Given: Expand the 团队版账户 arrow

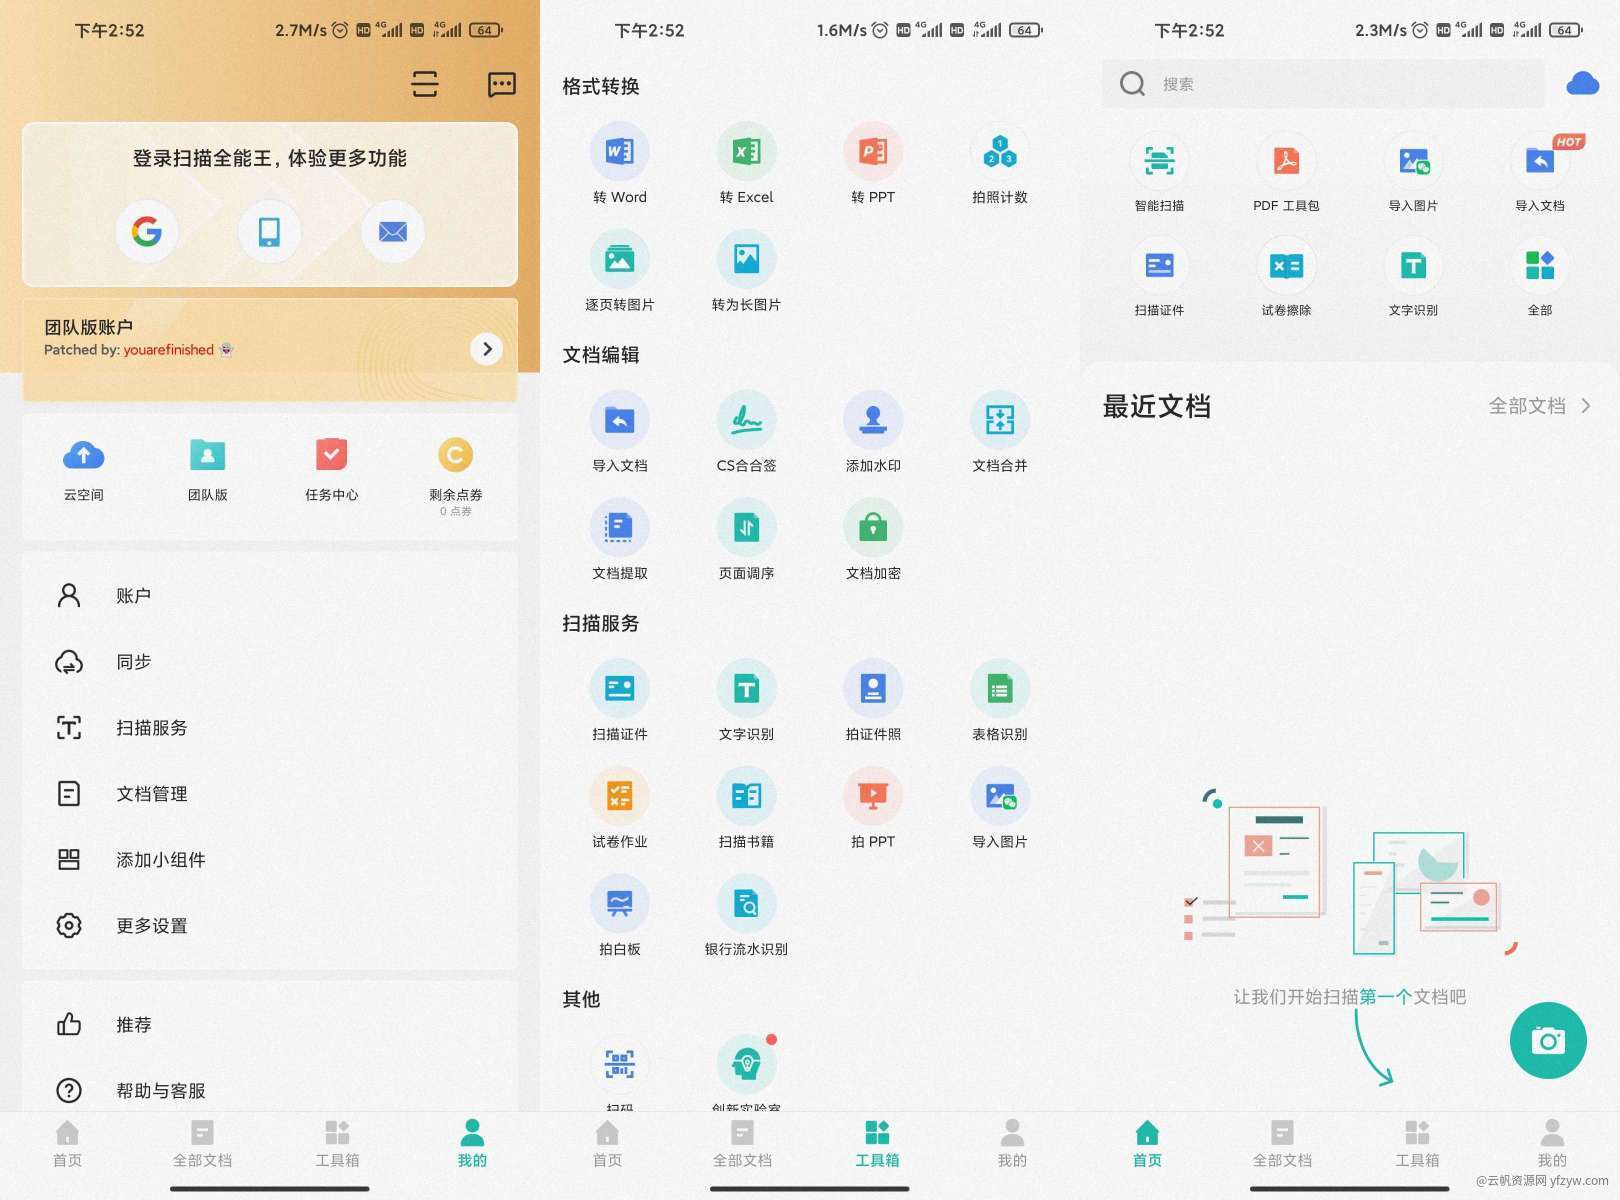Looking at the screenshot, I should click(487, 349).
